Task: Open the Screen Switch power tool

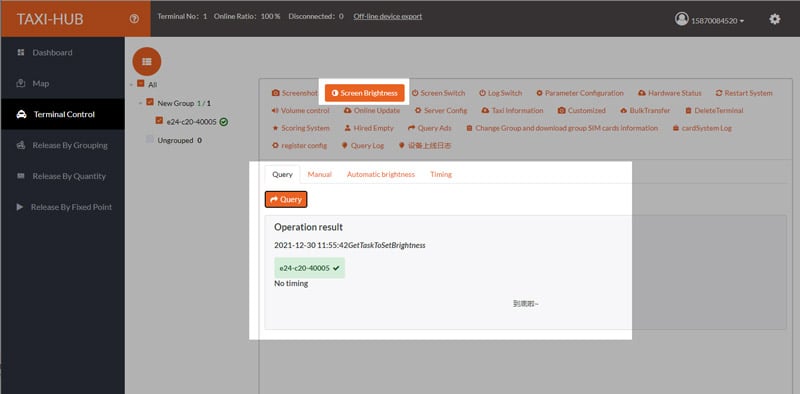Action: pos(438,93)
